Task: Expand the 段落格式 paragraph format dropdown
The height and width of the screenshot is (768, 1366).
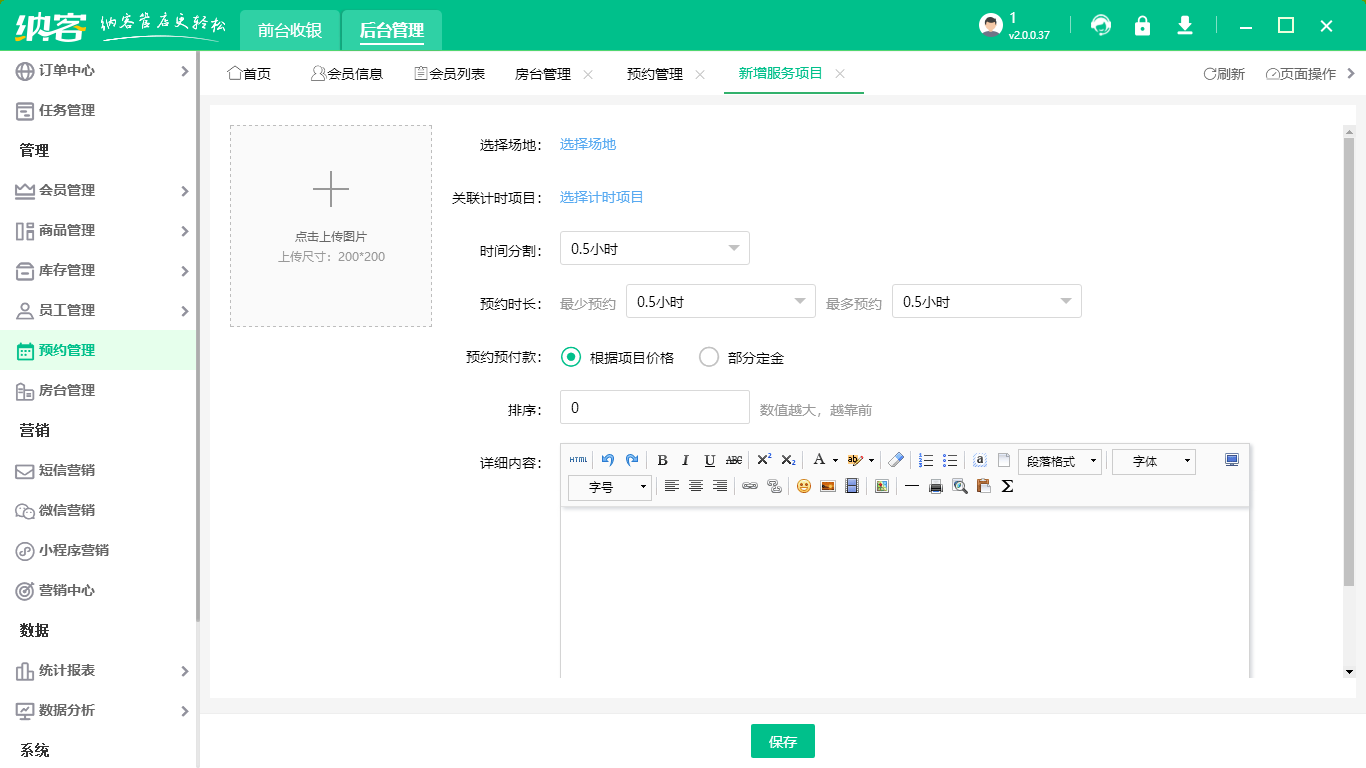Action: 1059,460
